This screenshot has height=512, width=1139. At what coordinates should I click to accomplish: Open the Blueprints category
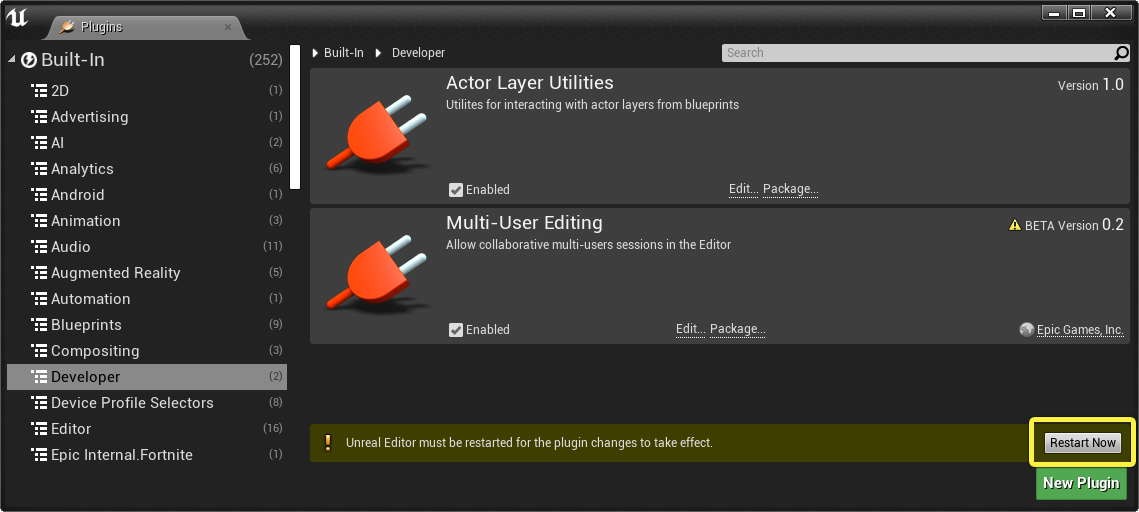(x=147, y=325)
